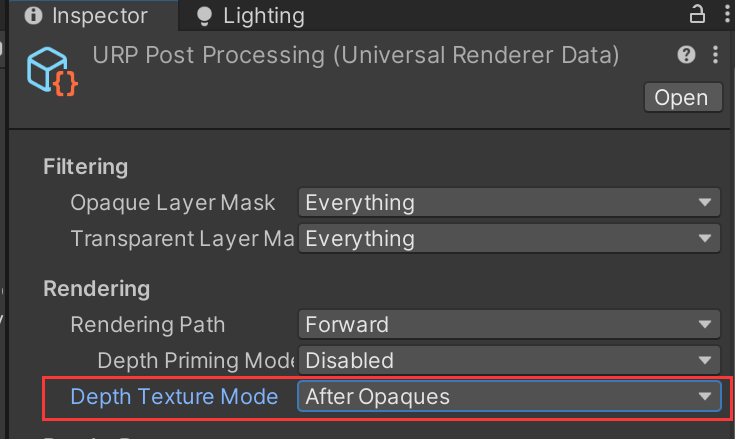Open the Transparent Layer Mask dropdown
The width and height of the screenshot is (735, 439).
(509, 238)
